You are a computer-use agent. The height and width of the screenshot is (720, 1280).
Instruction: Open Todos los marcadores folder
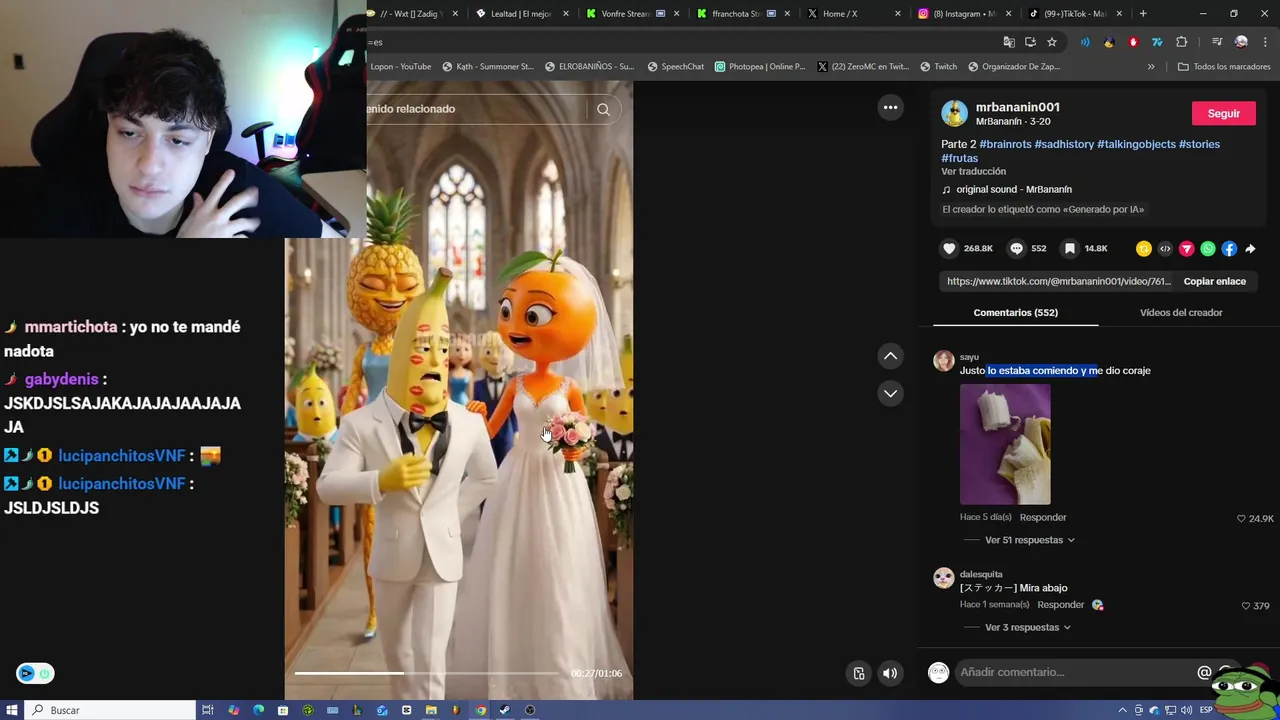1224,67
